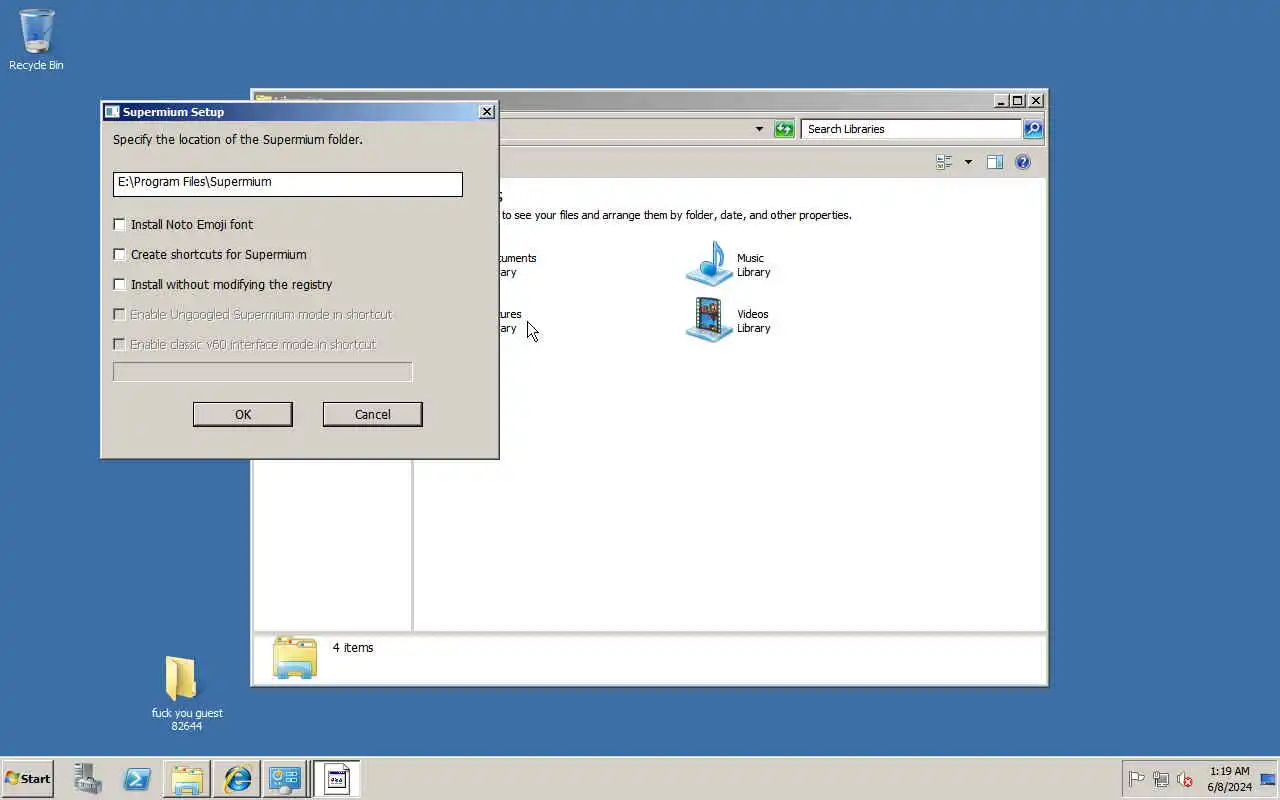The height and width of the screenshot is (800, 1280).
Task: Select the 'Videos Library' label text
Action: click(753, 321)
